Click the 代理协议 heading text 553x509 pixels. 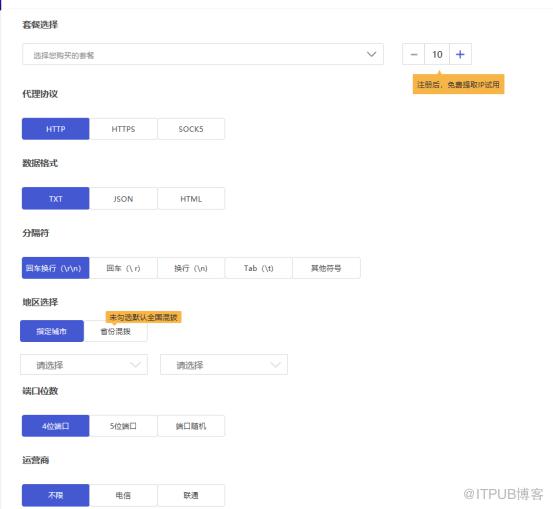40,94
